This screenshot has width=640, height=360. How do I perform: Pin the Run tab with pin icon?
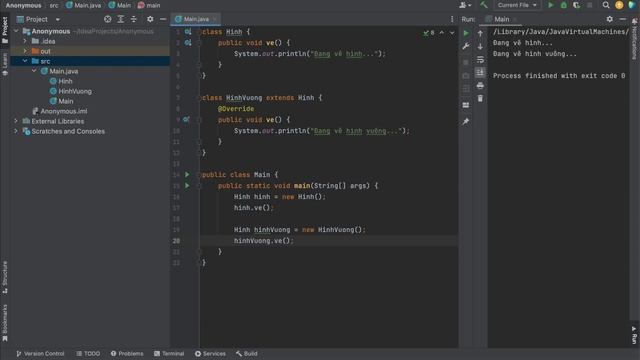(466, 122)
